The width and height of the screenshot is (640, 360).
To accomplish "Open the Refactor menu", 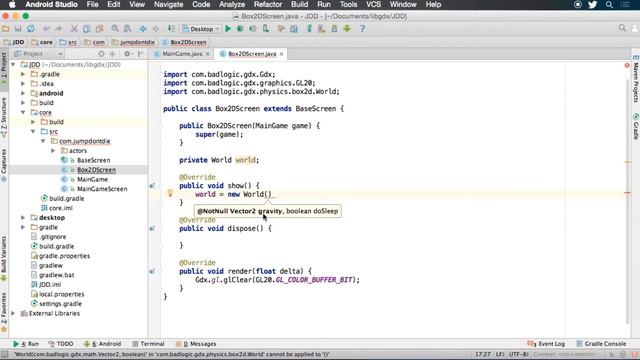I will pyautogui.click(x=268, y=4).
